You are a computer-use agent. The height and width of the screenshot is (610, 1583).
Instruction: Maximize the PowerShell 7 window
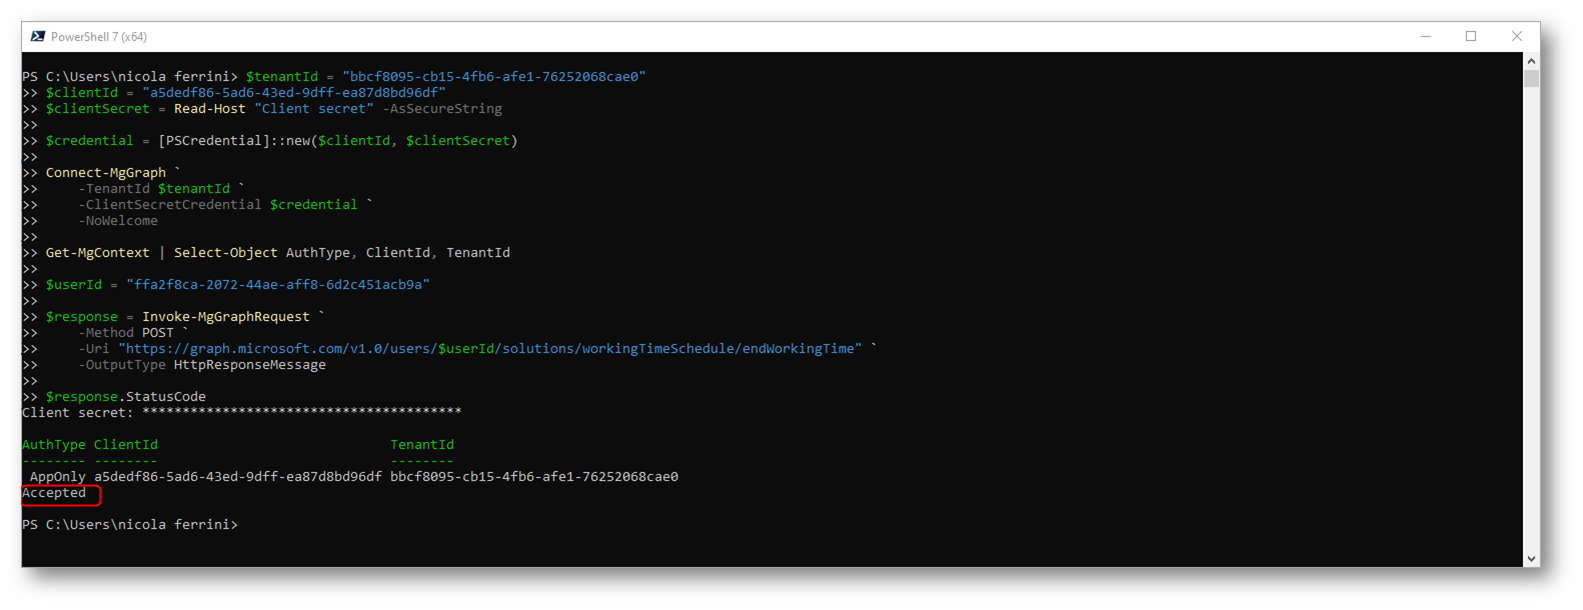tap(1471, 36)
